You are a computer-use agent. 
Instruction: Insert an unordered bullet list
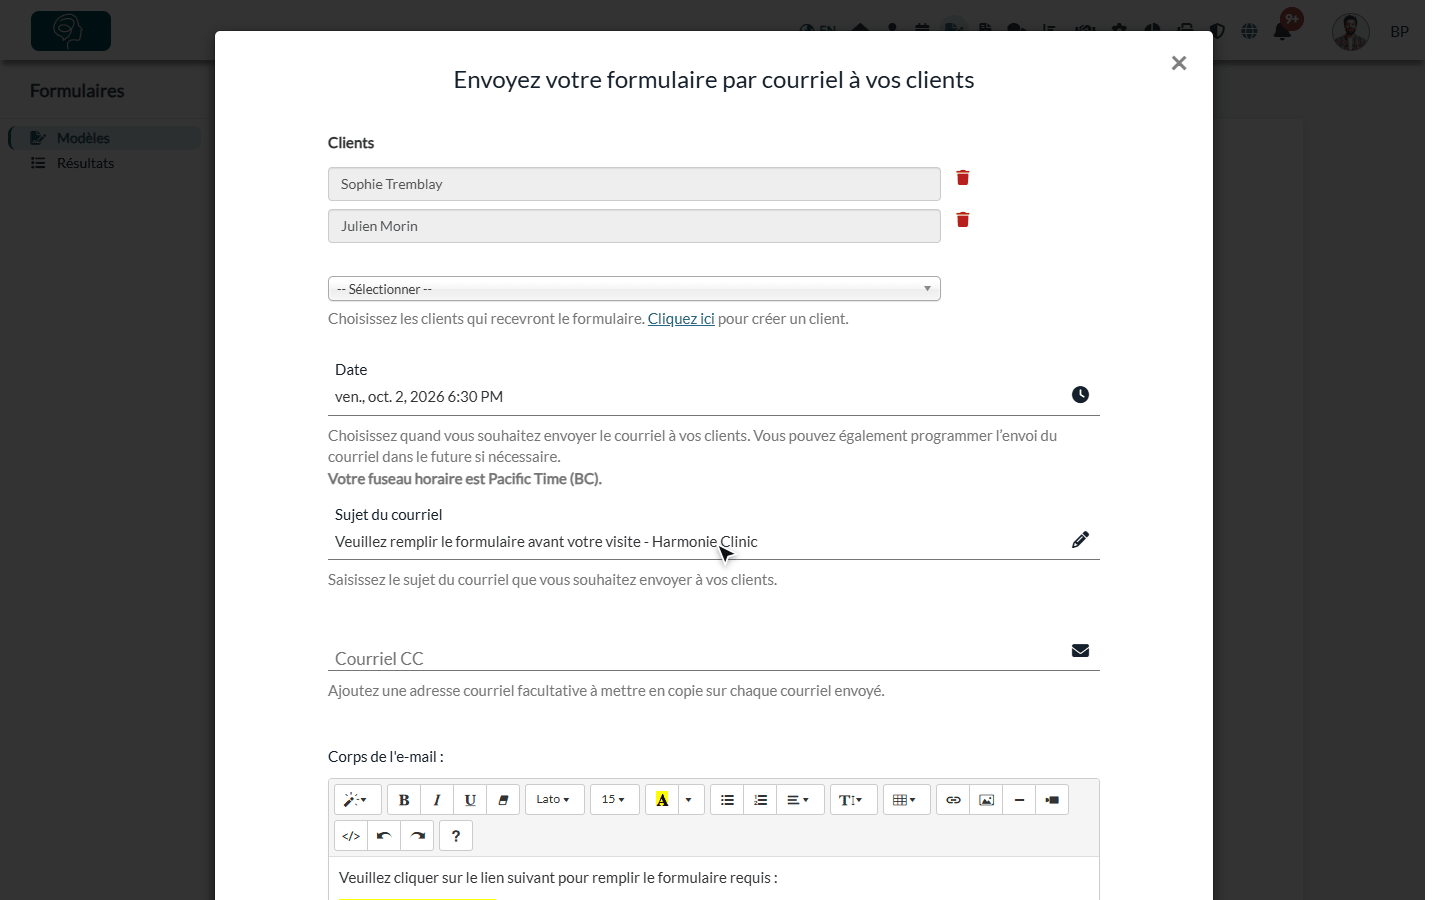pyautogui.click(x=727, y=800)
